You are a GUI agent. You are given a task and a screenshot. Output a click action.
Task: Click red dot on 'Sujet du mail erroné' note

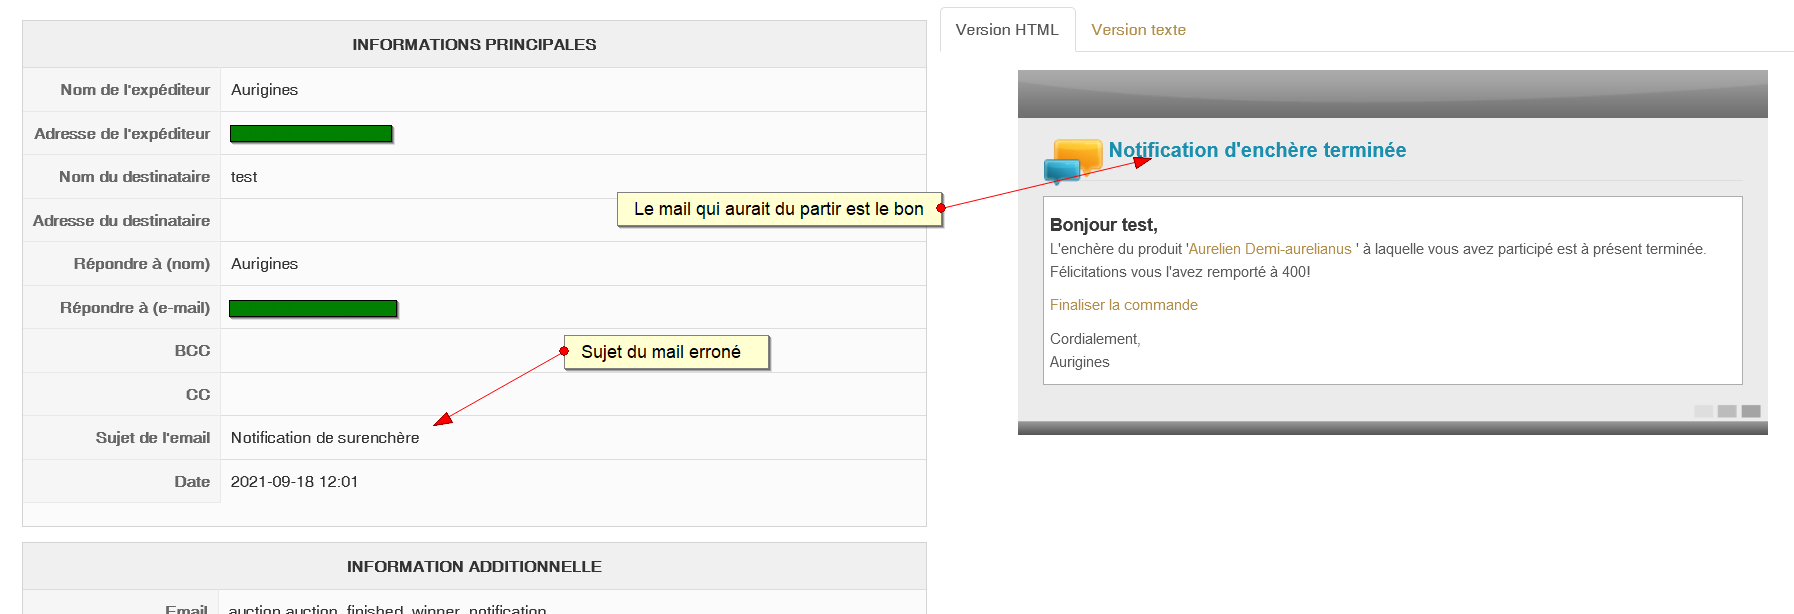[565, 351]
